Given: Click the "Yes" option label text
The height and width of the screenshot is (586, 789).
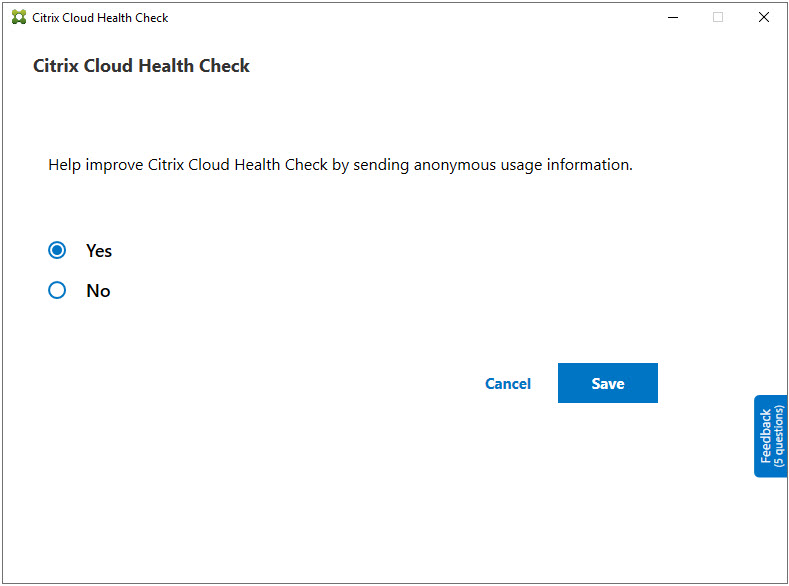Looking at the screenshot, I should click(99, 251).
